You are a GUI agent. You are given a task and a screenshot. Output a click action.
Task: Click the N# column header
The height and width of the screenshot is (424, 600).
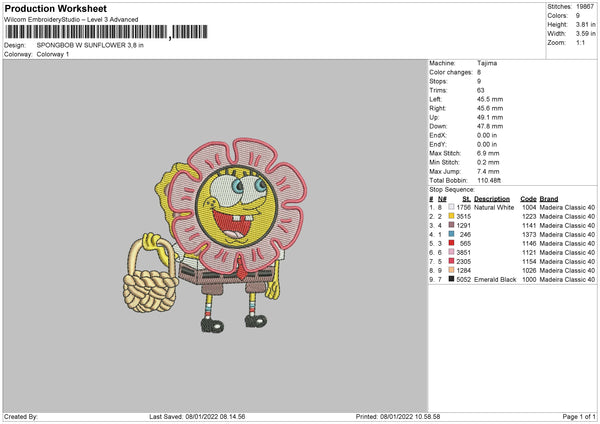coord(442,199)
